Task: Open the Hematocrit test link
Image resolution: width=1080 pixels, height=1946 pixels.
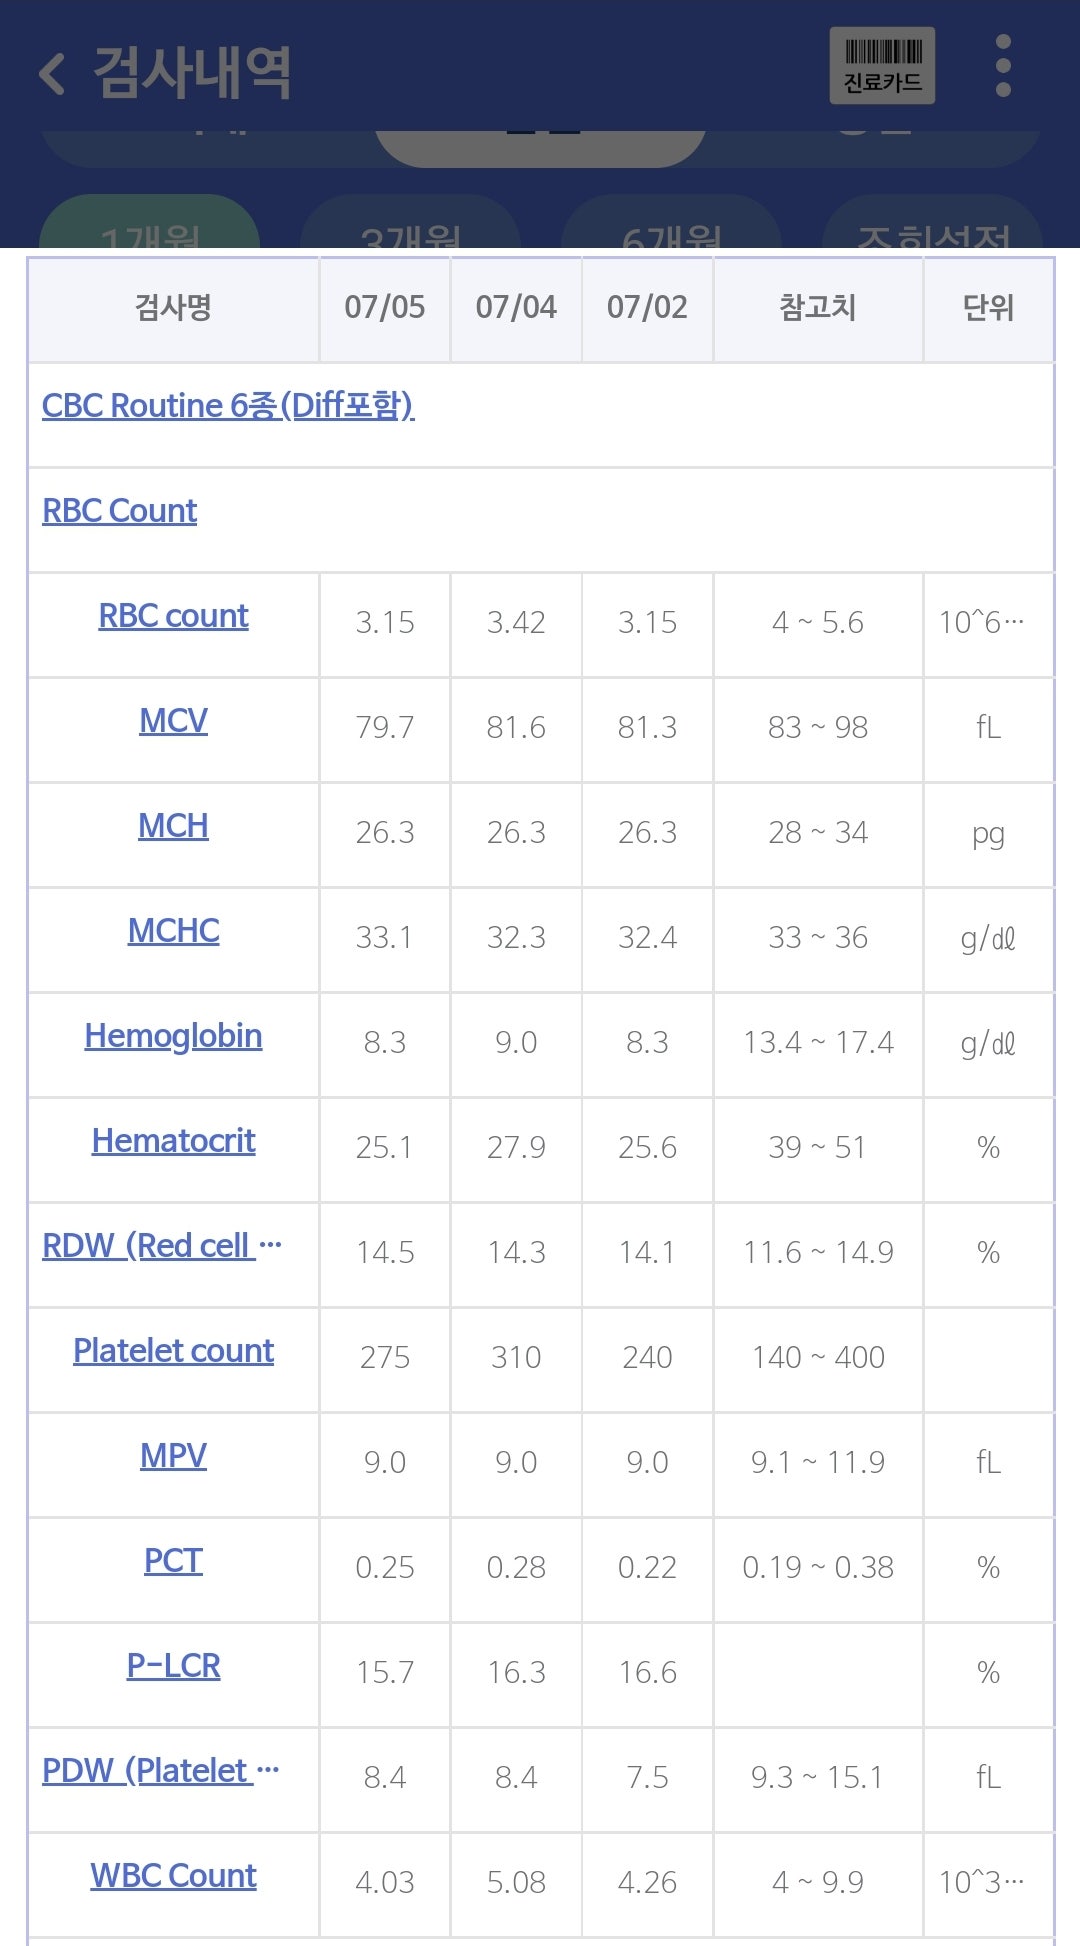Action: pyautogui.click(x=173, y=1140)
